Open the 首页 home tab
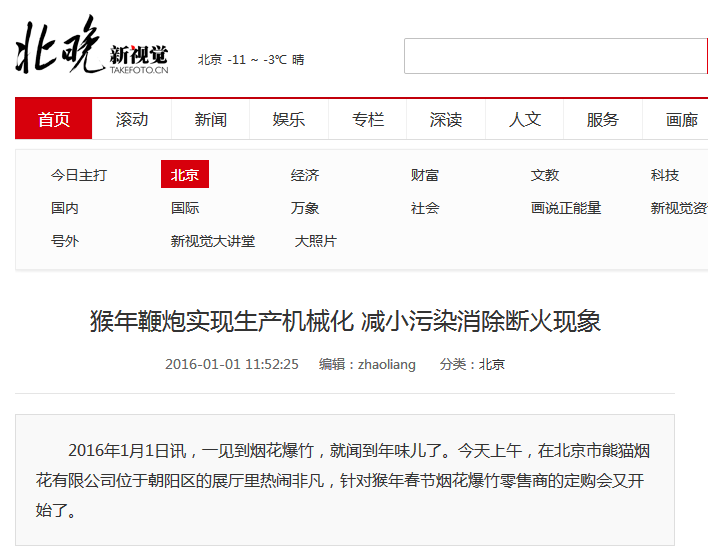The height and width of the screenshot is (554, 708). [54, 119]
